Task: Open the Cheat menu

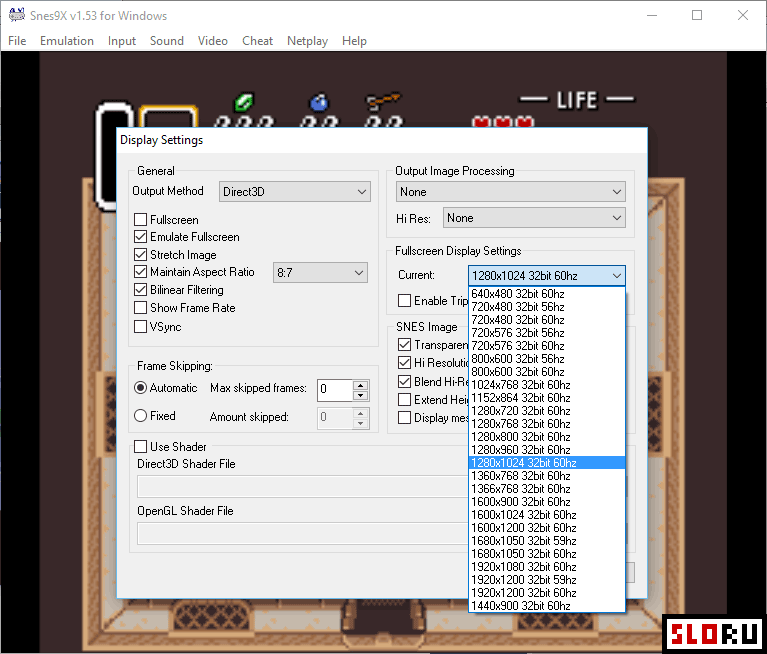Action: point(257,41)
